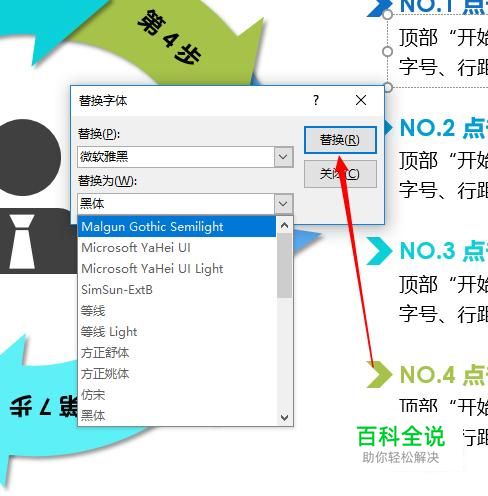Open the 替换(P) font dropdown arrow
488x496 pixels.
(x=283, y=157)
